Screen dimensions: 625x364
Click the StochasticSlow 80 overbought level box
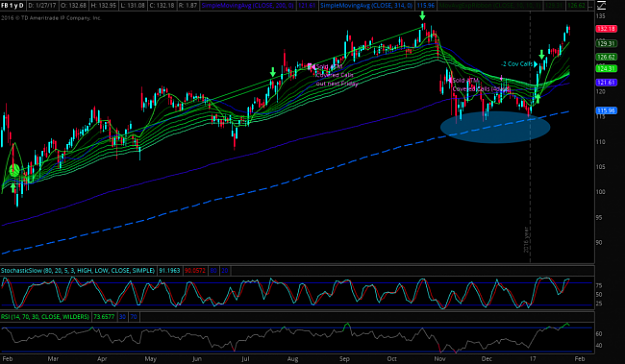tap(214, 271)
